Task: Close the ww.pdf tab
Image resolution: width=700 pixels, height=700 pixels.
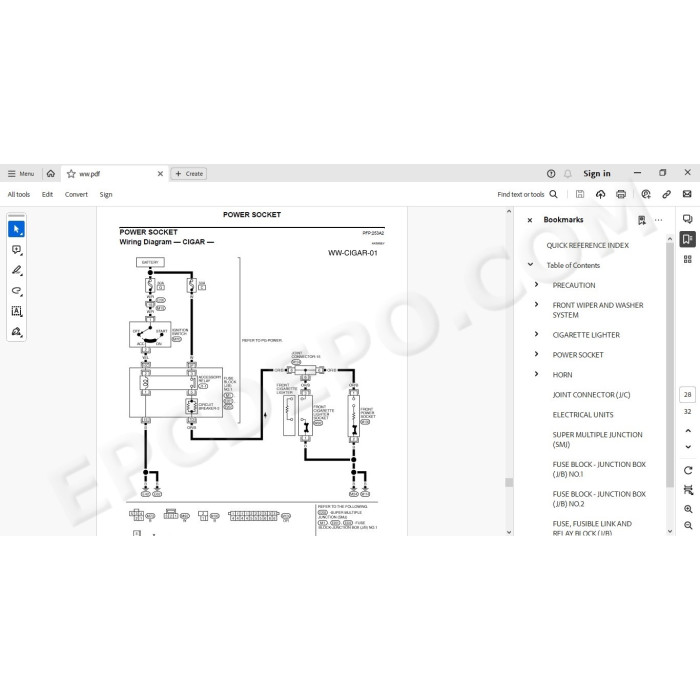Action: [160, 174]
